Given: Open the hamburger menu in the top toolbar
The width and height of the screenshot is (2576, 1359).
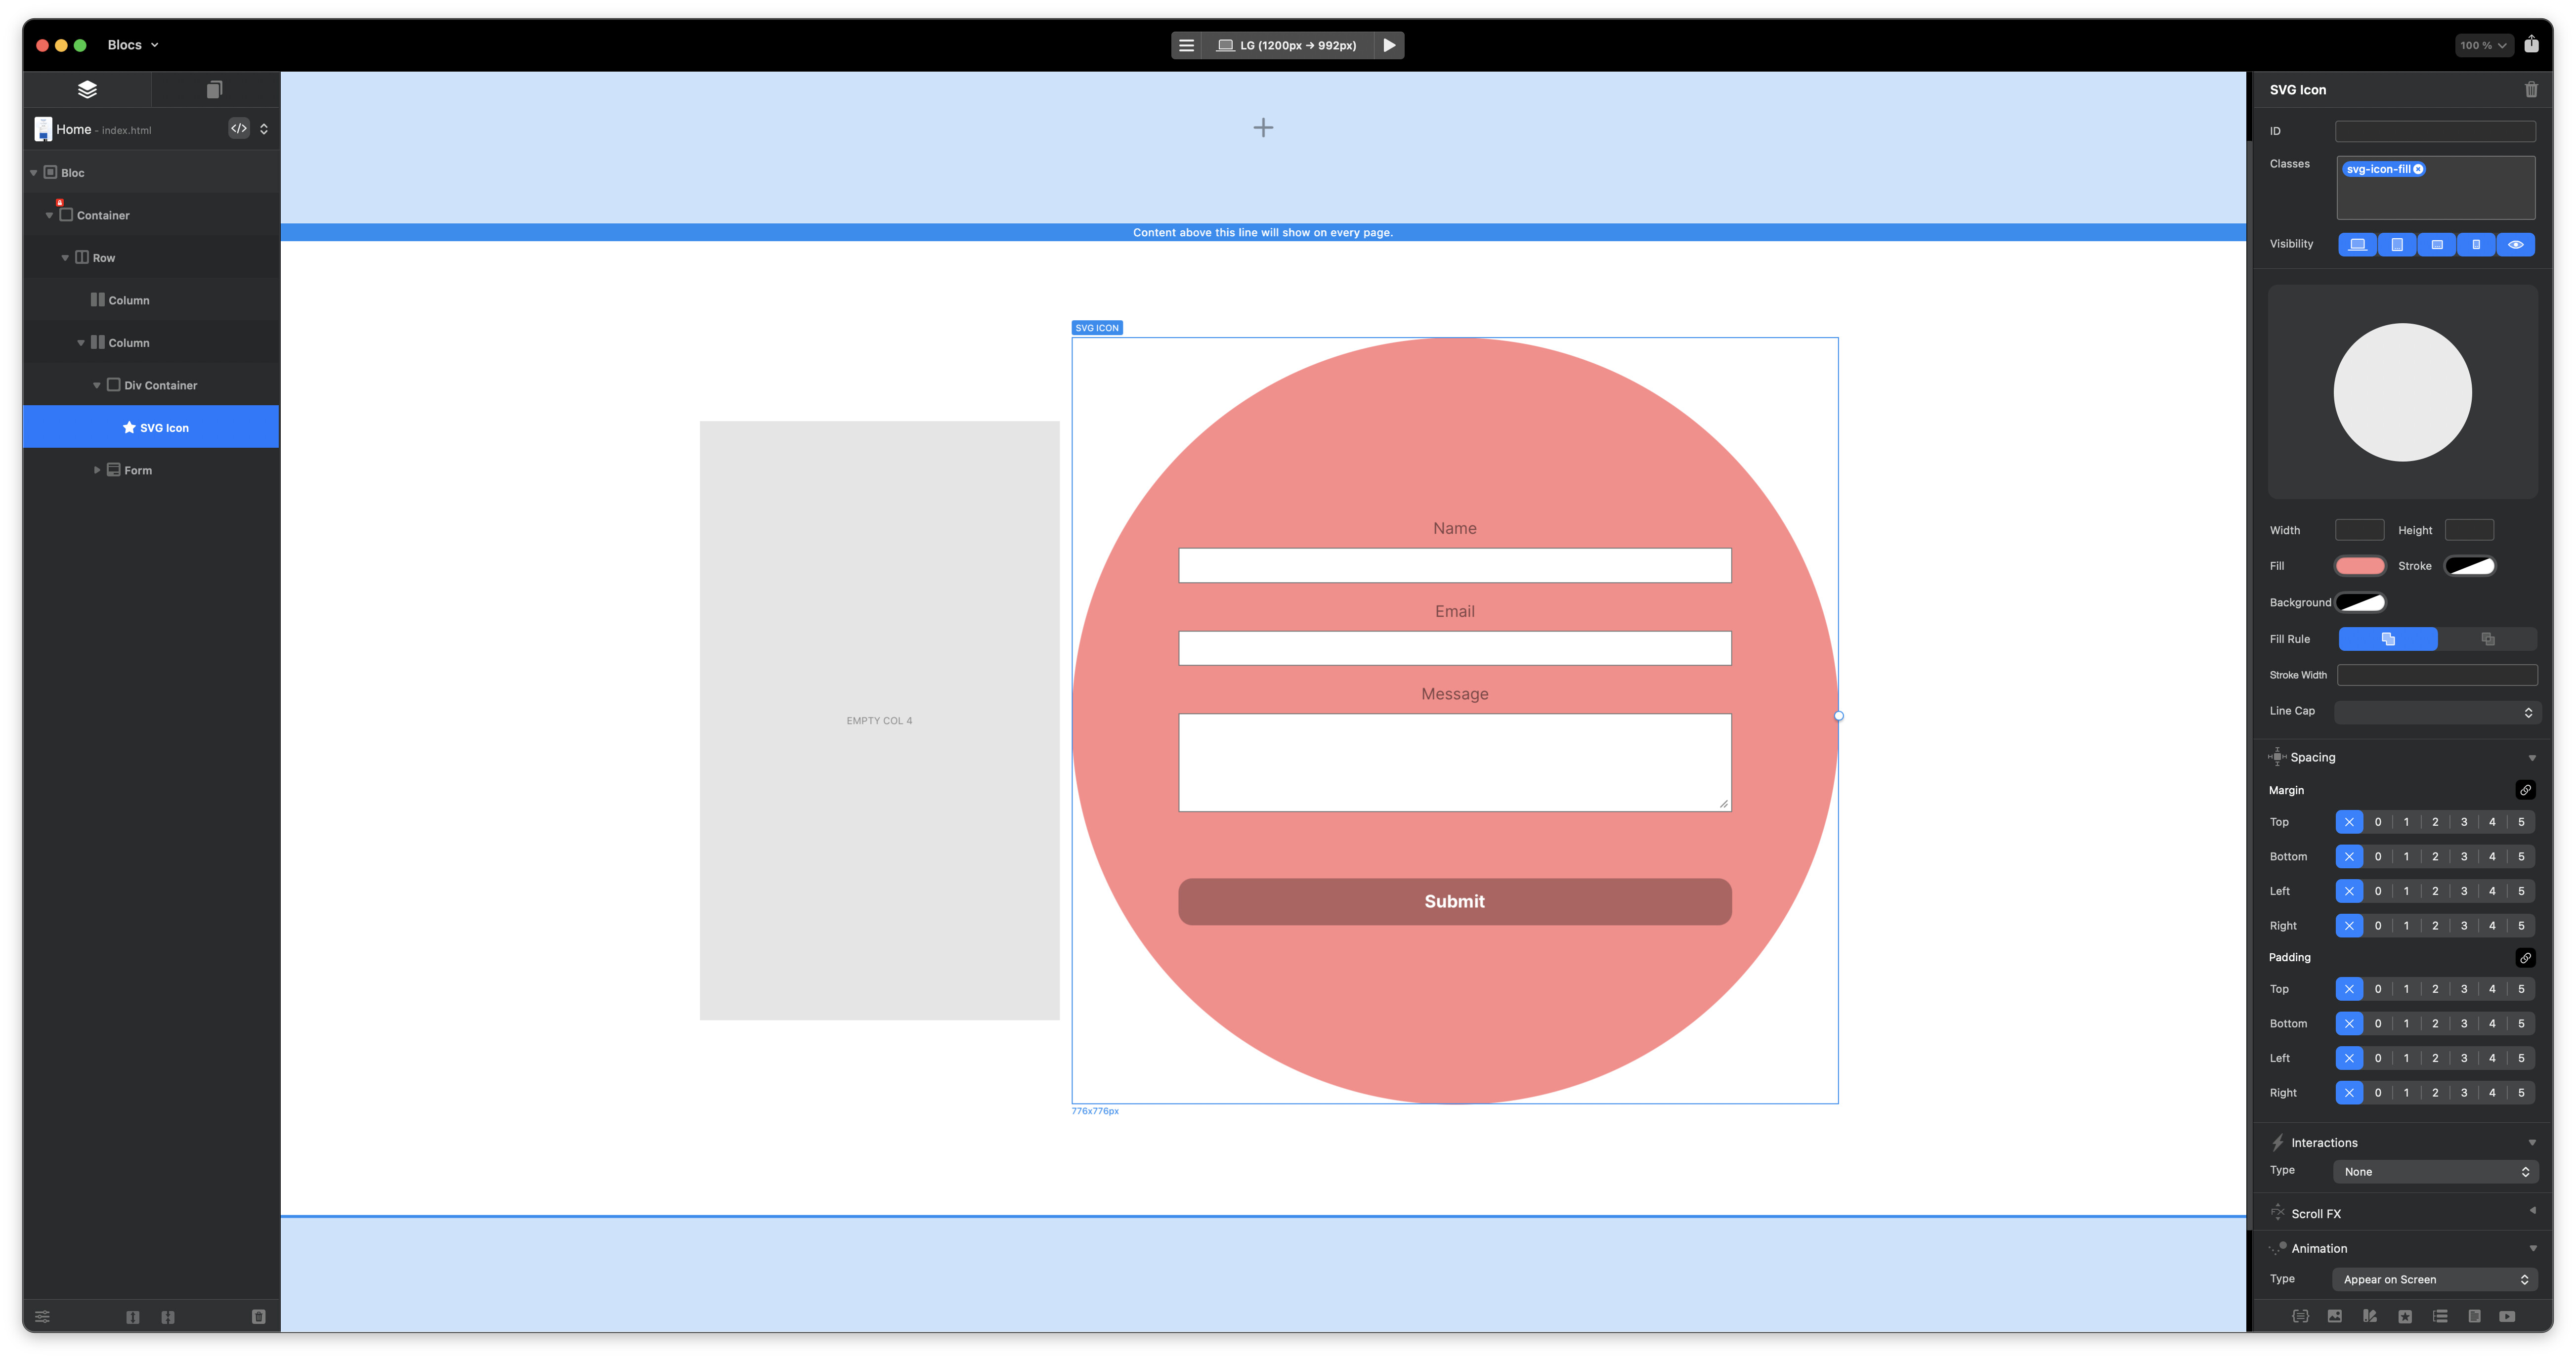Looking at the screenshot, I should (1186, 45).
